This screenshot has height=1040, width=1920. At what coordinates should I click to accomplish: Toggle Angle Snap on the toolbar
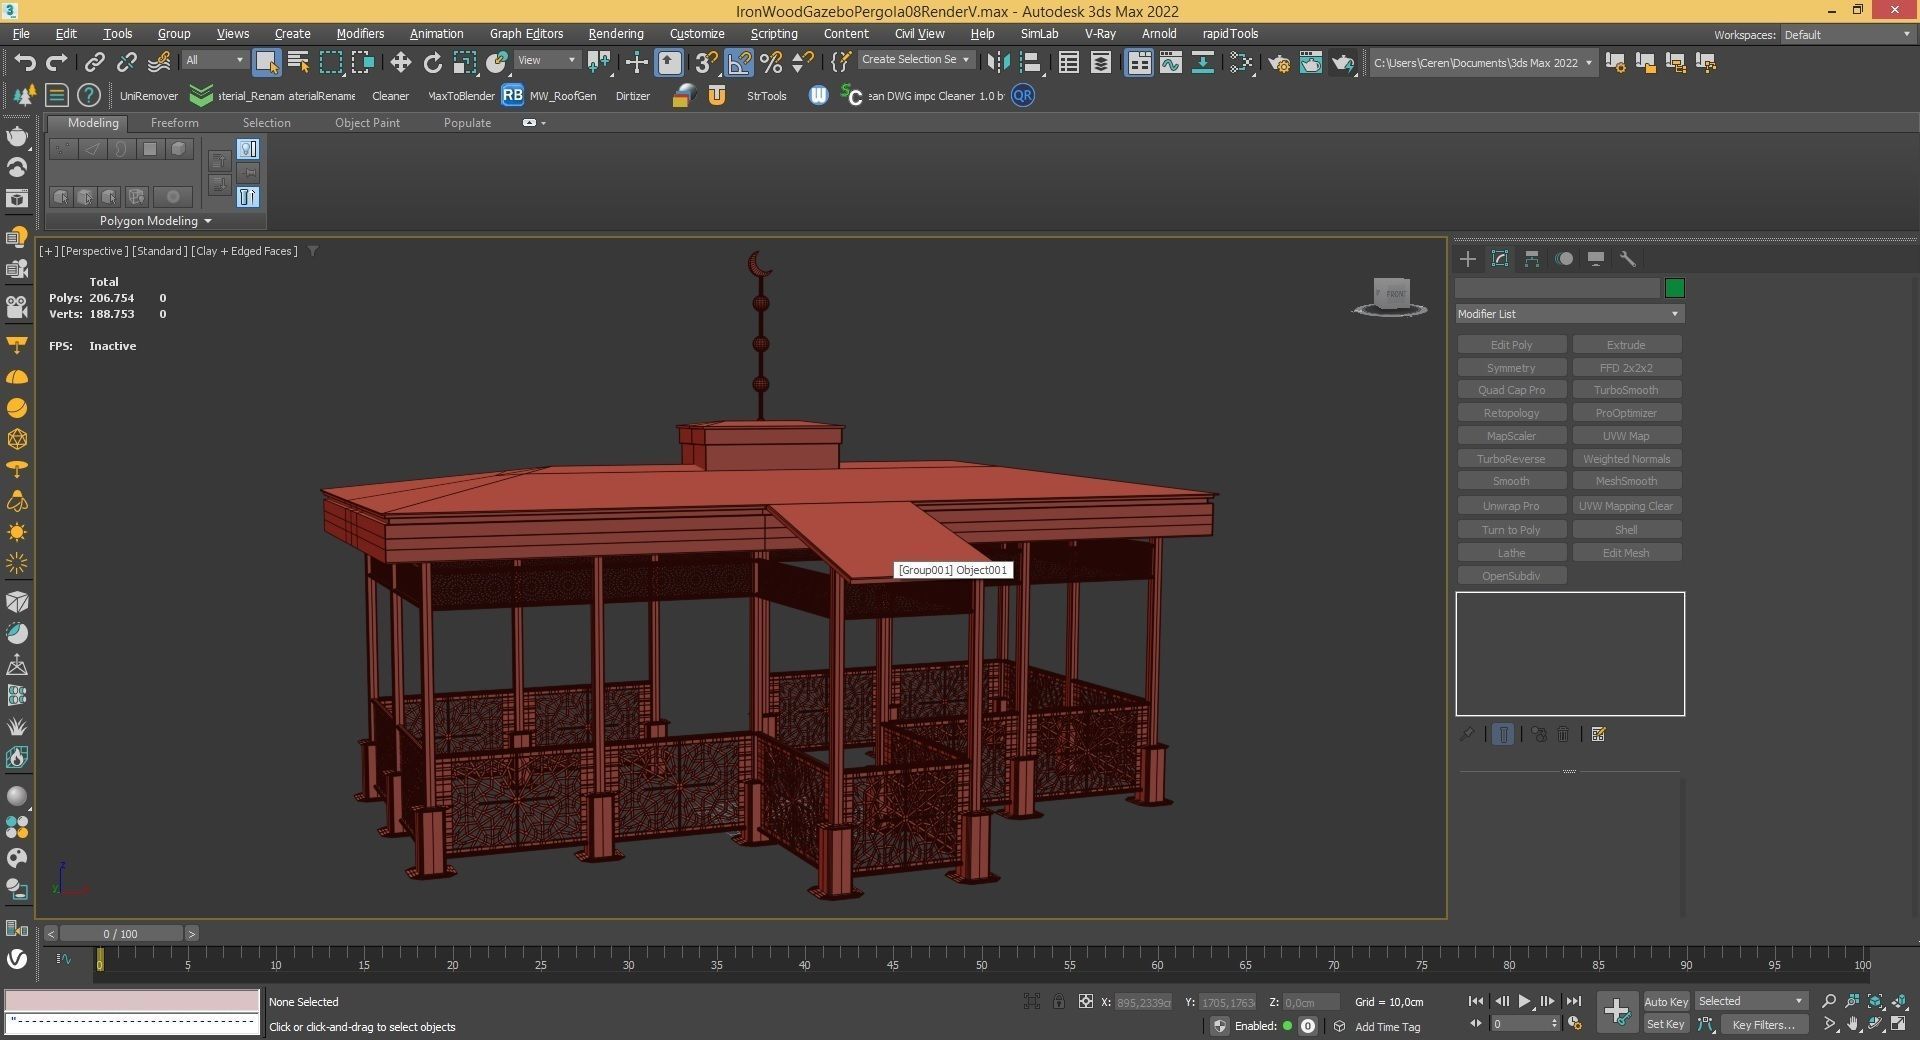[738, 62]
